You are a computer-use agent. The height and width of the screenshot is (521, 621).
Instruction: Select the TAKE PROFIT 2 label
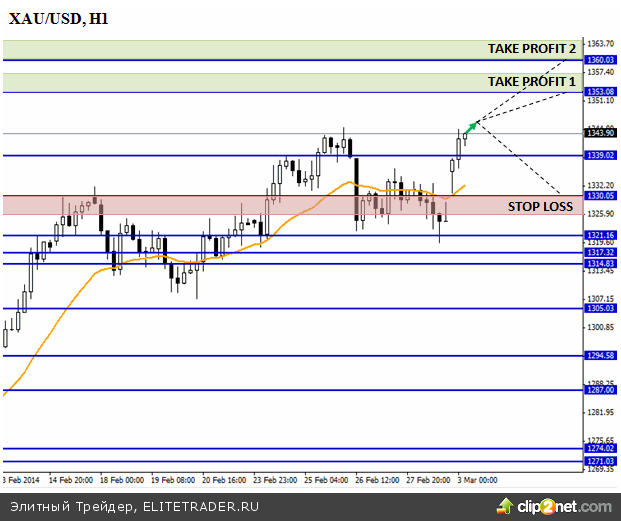(531, 48)
